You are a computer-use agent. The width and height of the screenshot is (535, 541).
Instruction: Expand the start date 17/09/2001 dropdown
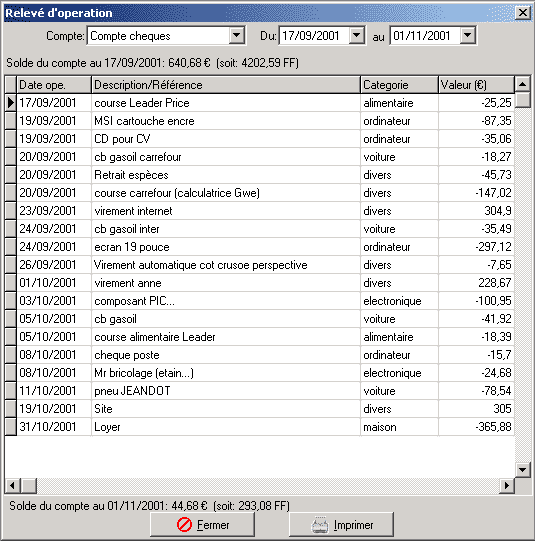[357, 36]
